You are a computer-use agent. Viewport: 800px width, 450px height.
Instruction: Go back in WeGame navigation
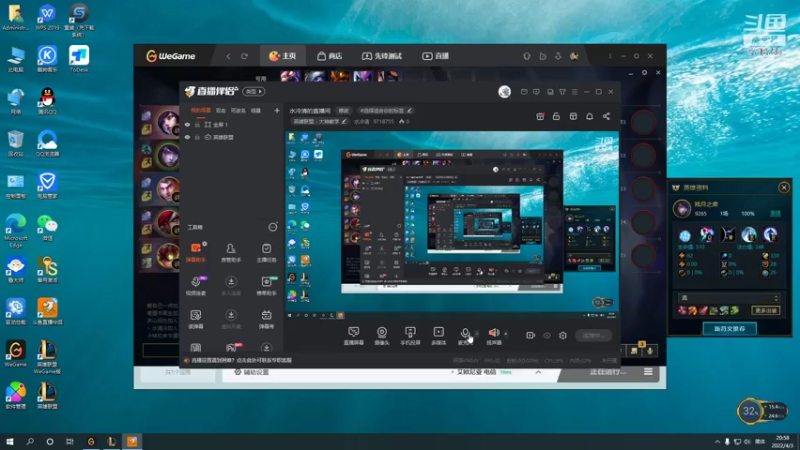coord(229,56)
